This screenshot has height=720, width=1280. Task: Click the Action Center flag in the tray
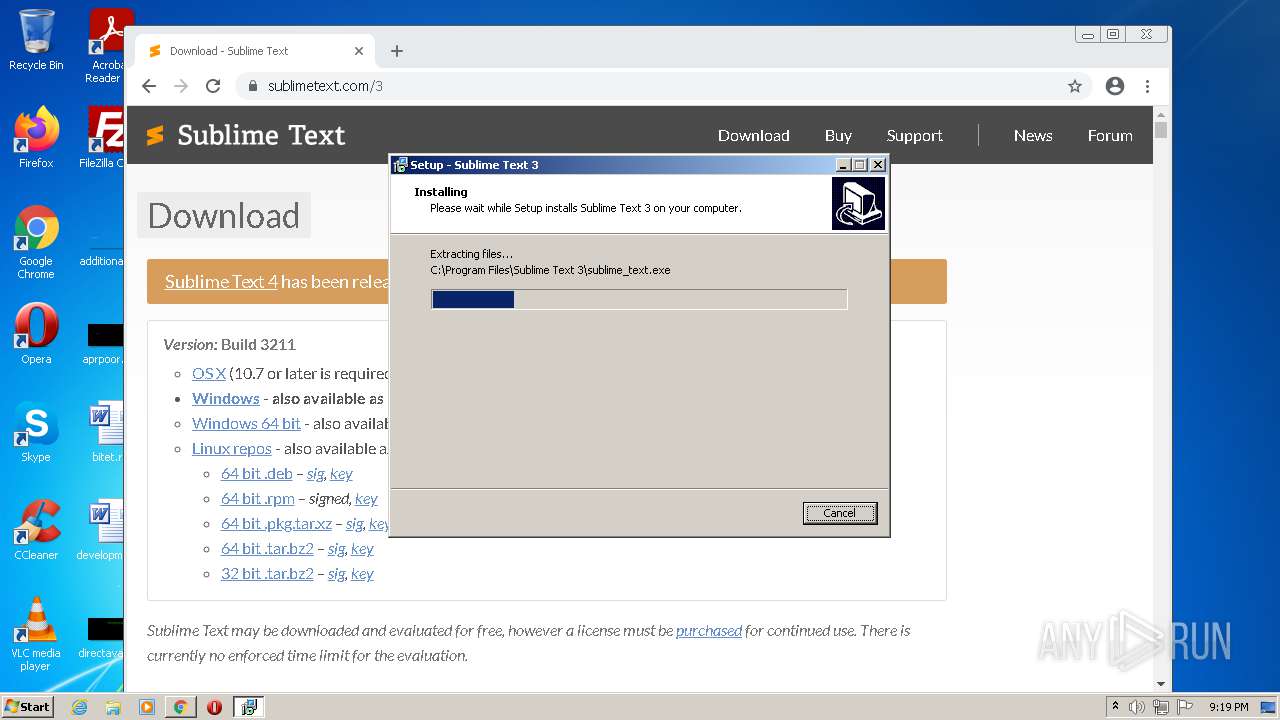1184,707
